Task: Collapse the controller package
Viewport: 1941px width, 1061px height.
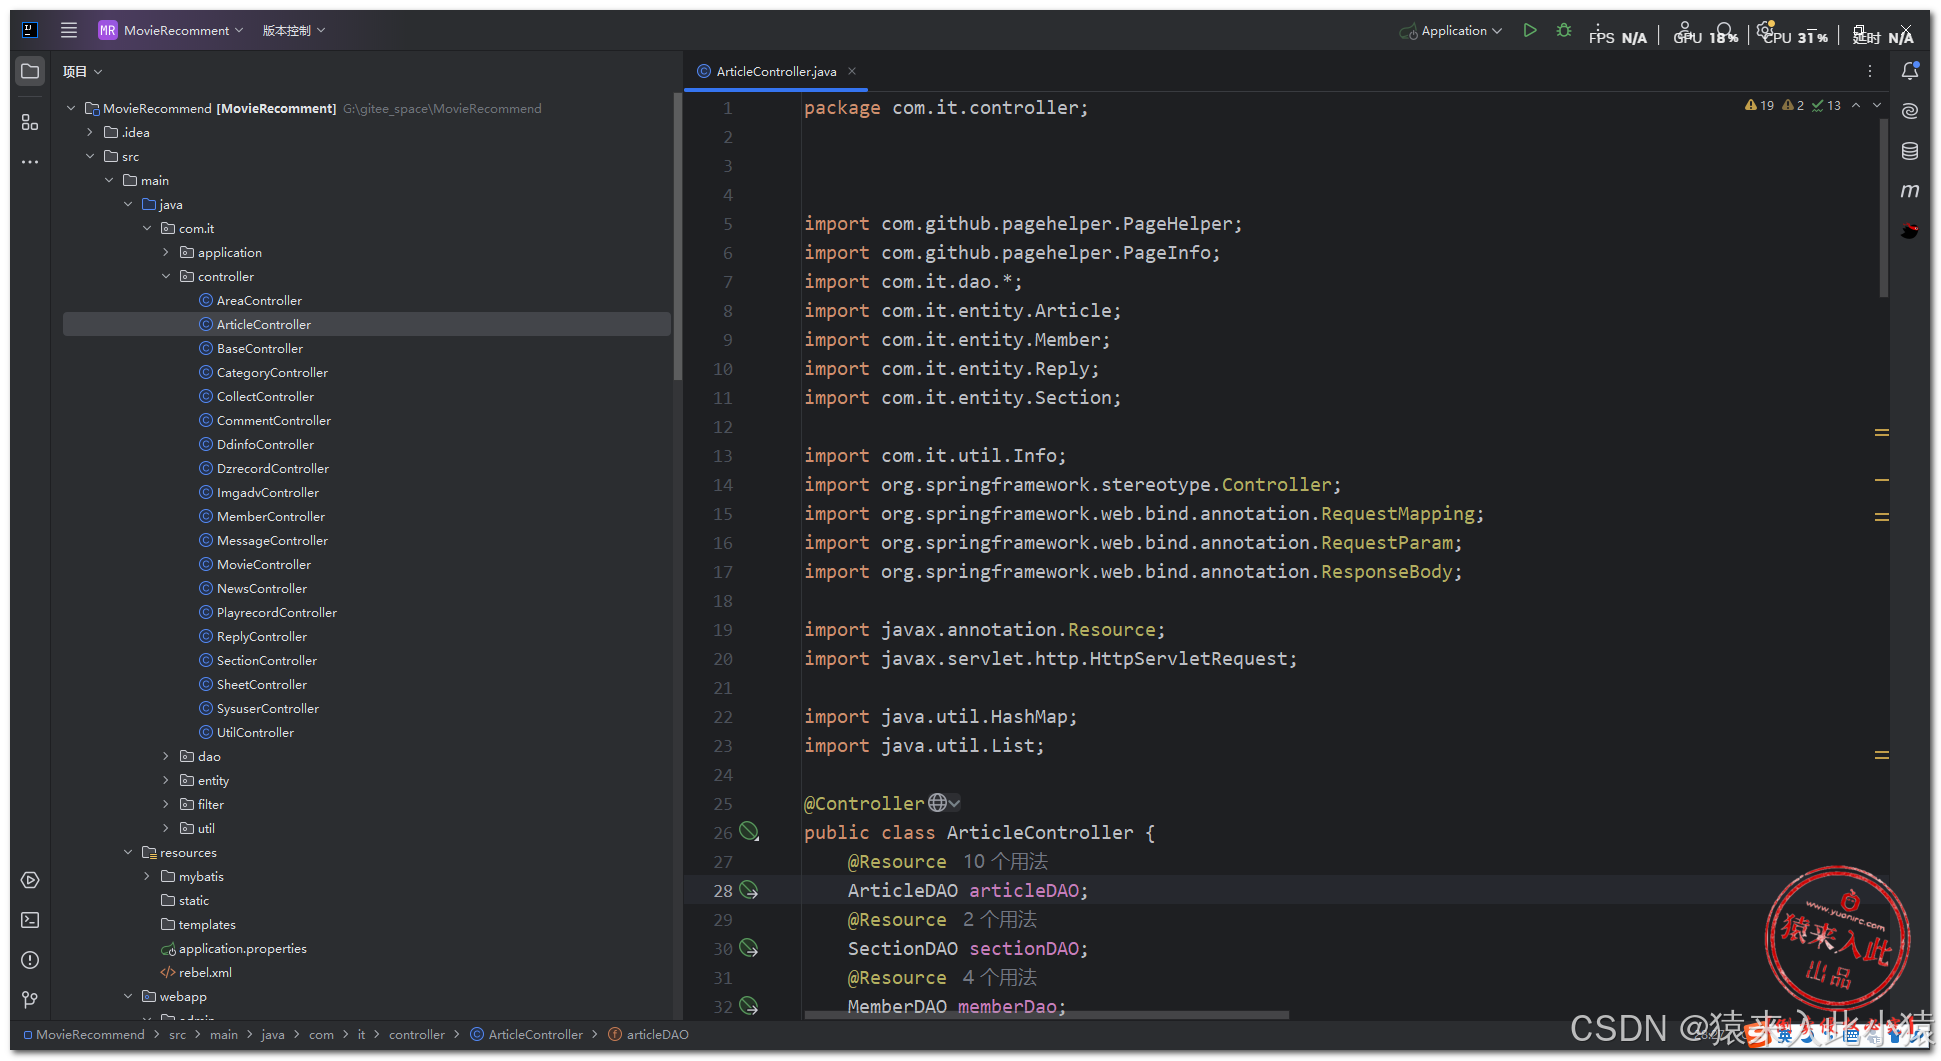Action: tap(166, 276)
